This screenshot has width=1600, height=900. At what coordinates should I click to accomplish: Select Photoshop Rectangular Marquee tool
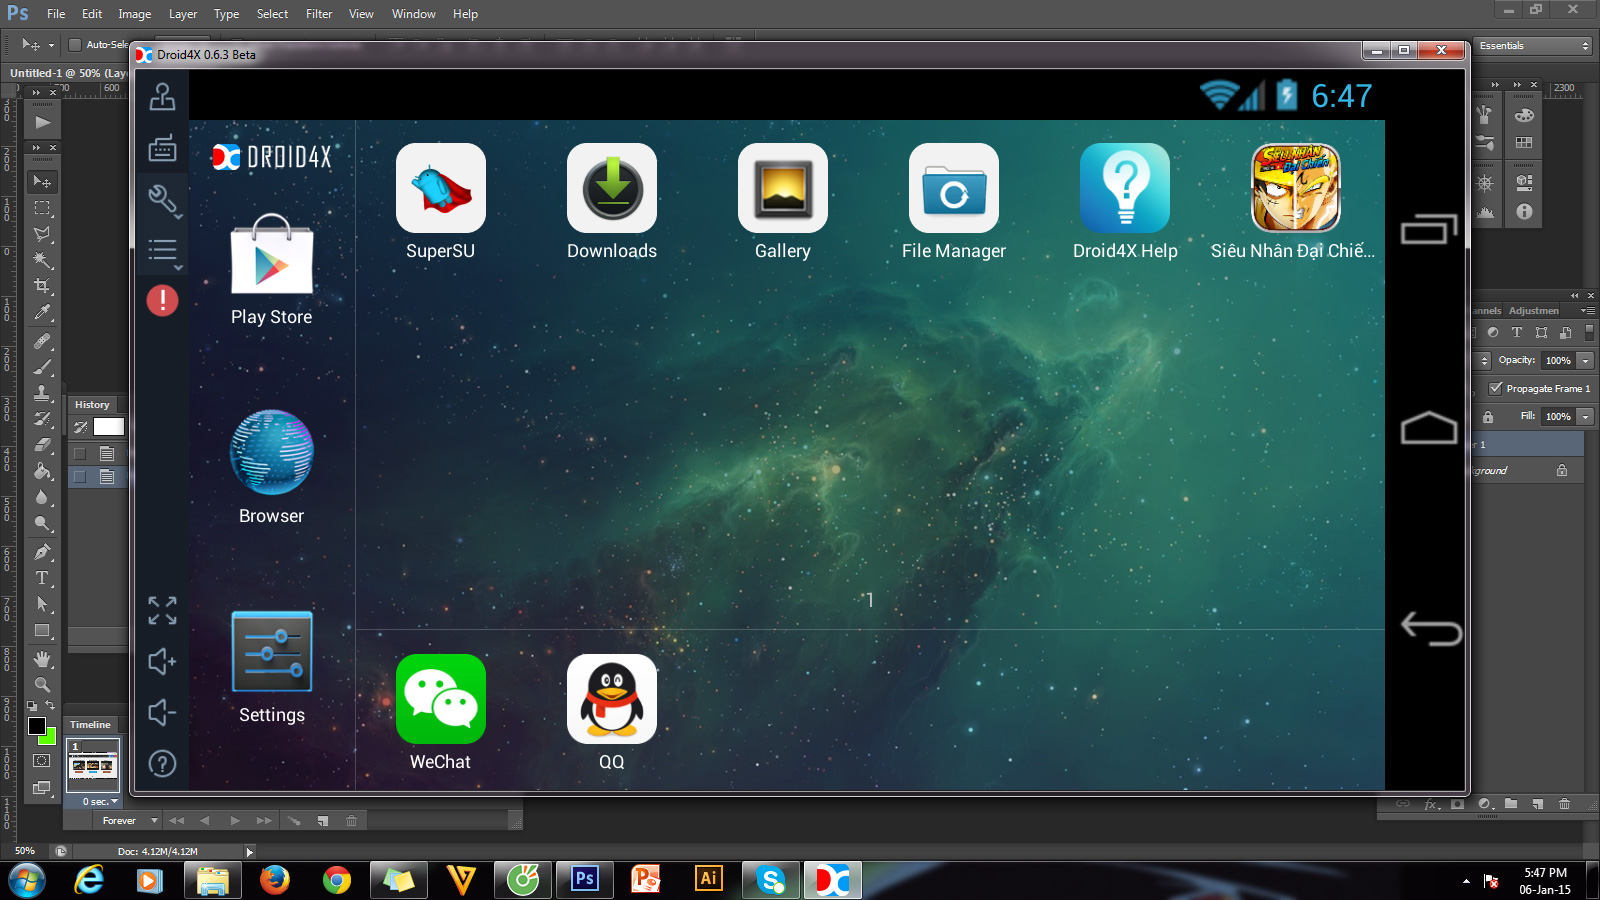click(x=42, y=208)
